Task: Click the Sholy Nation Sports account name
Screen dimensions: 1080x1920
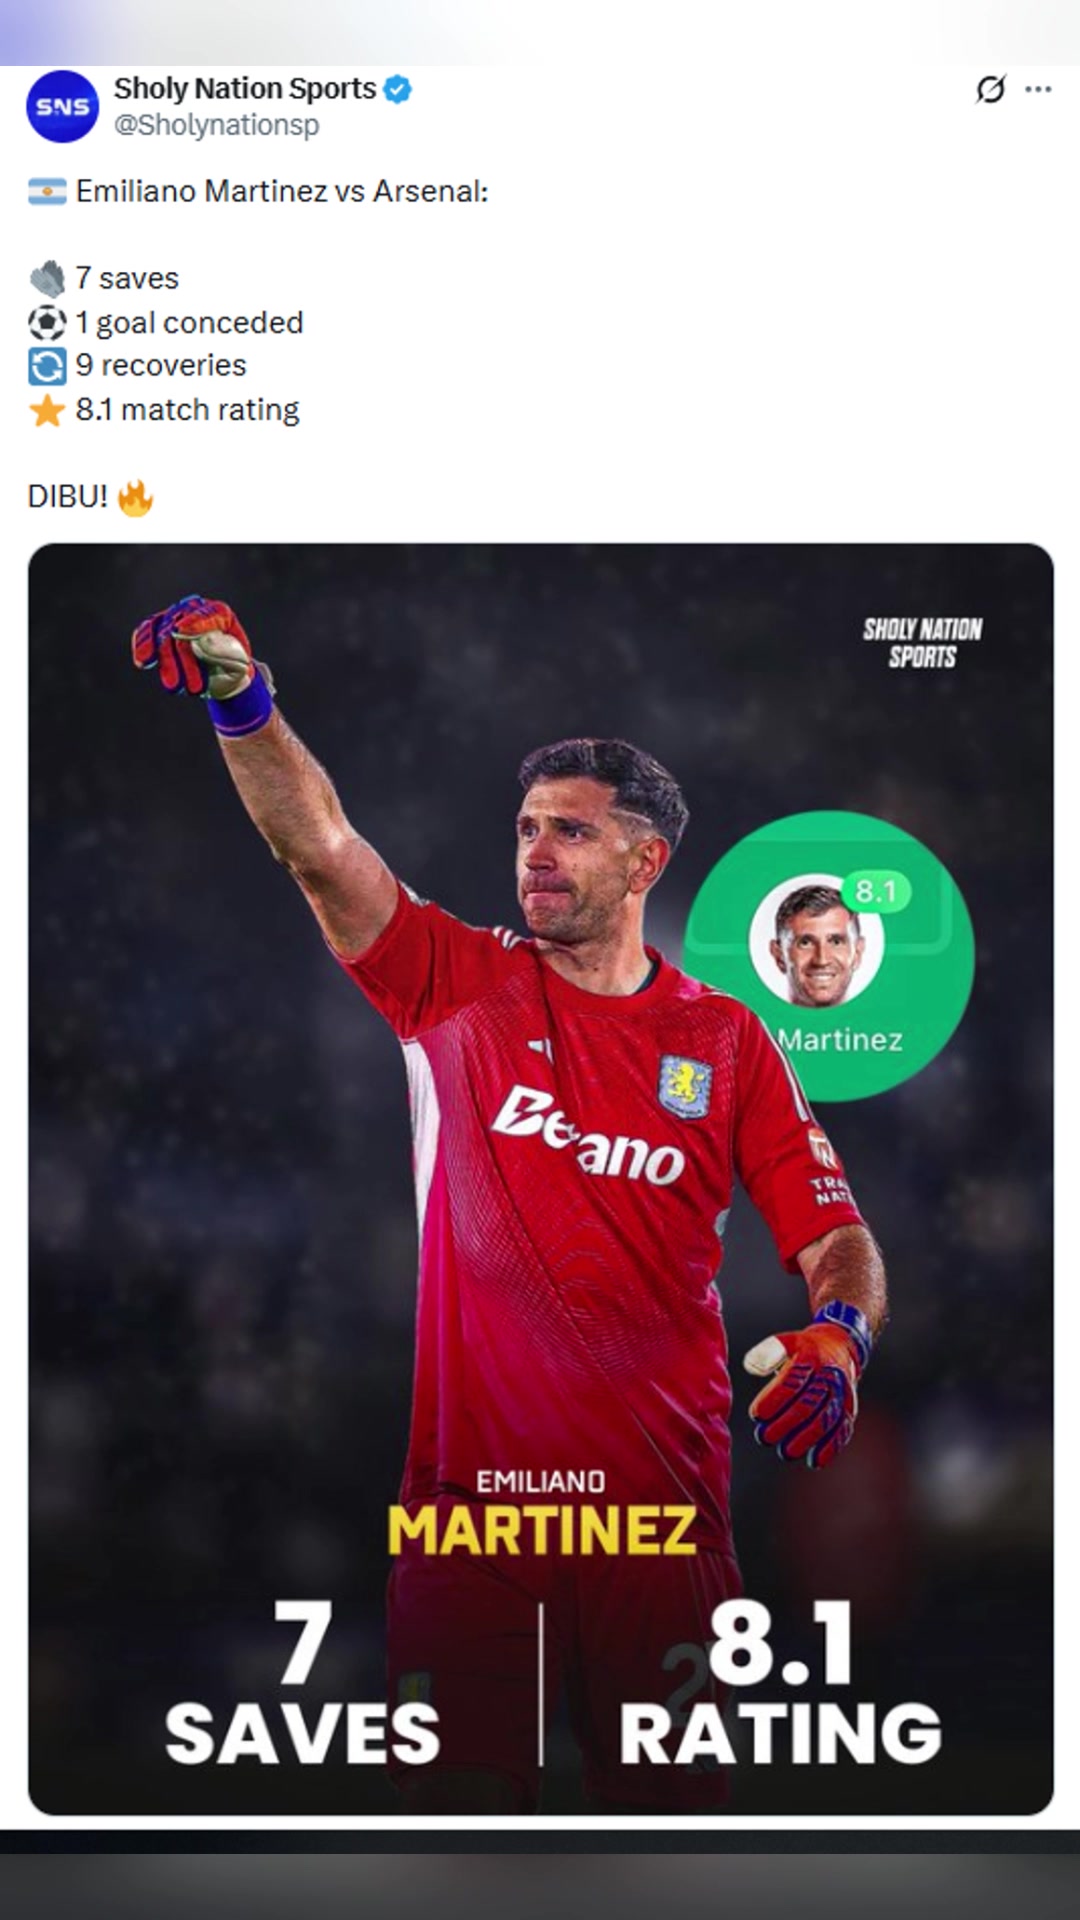Action: click(245, 89)
